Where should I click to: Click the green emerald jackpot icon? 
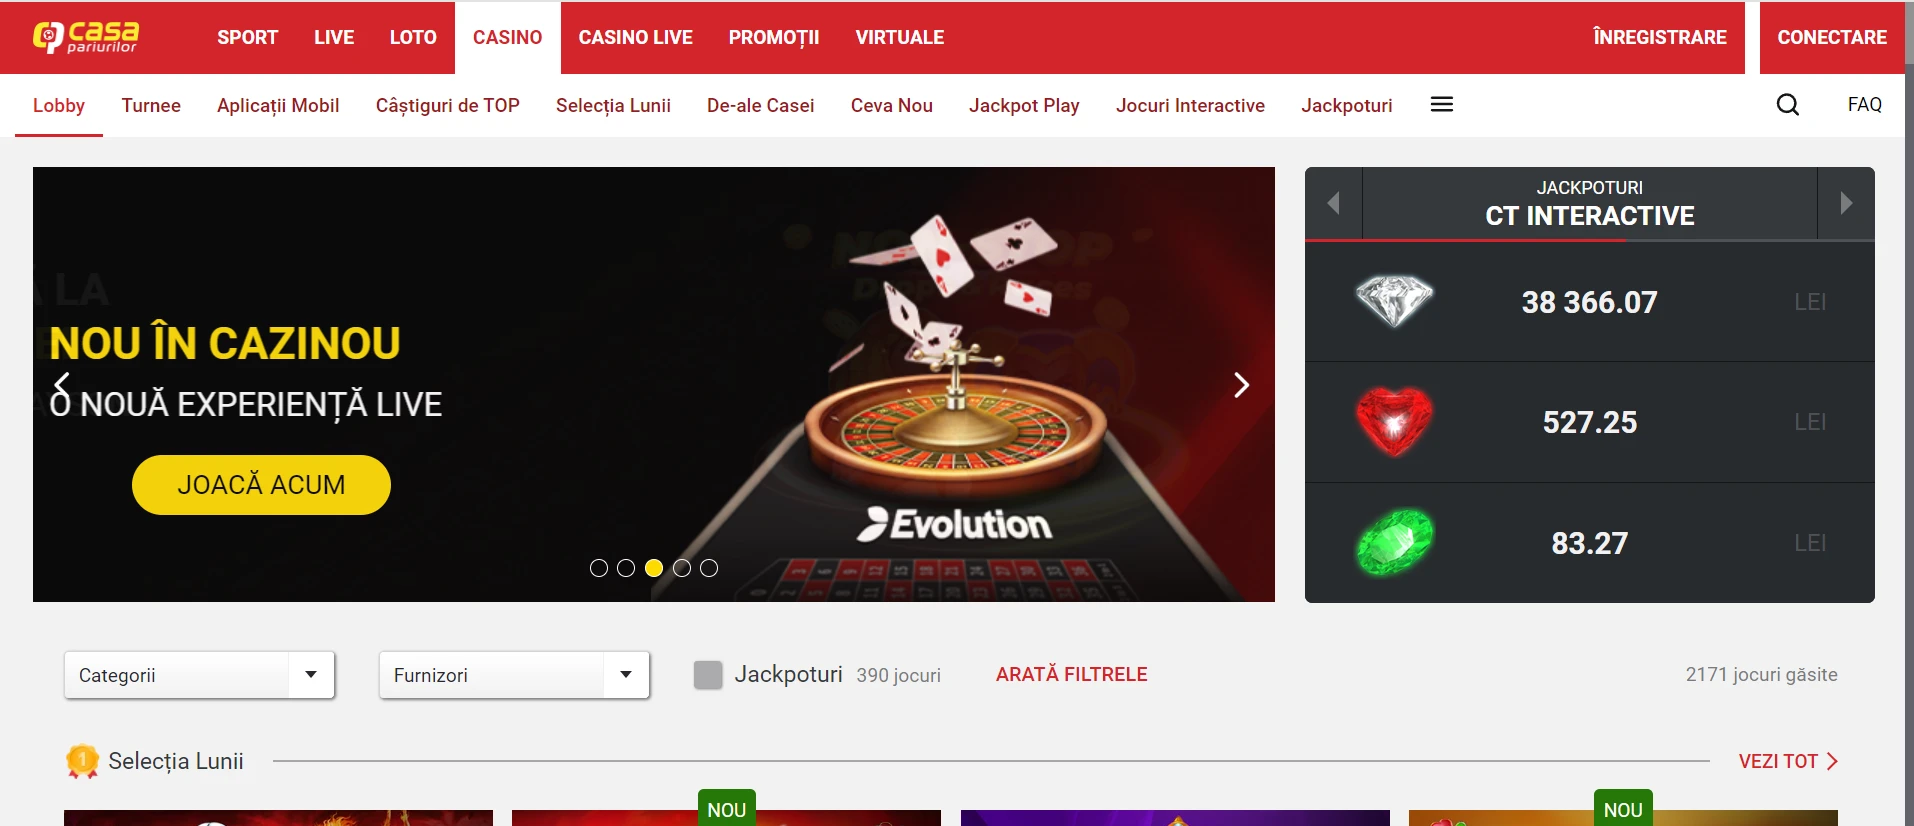(1394, 542)
